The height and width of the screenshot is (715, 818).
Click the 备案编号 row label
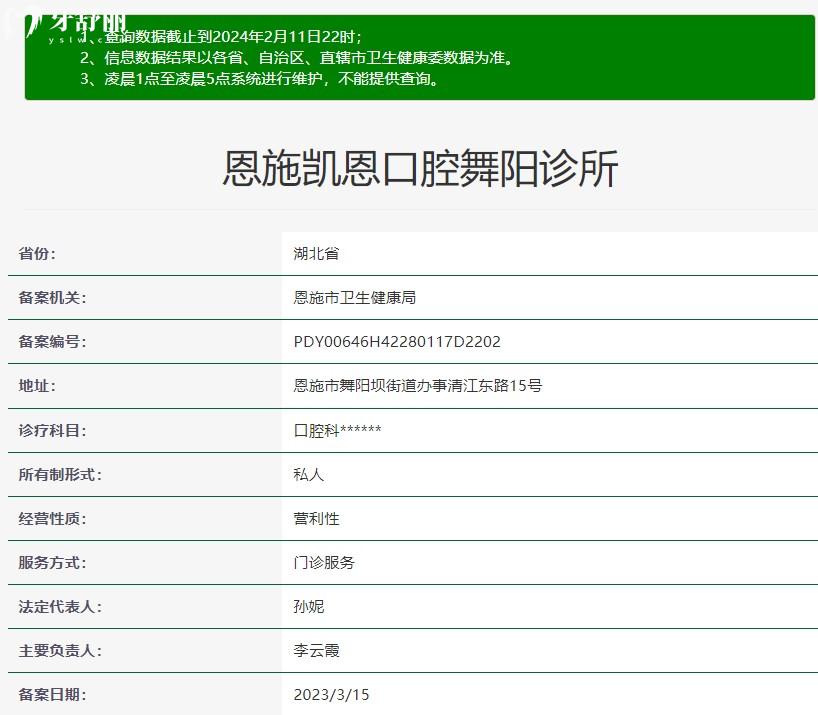click(52, 342)
